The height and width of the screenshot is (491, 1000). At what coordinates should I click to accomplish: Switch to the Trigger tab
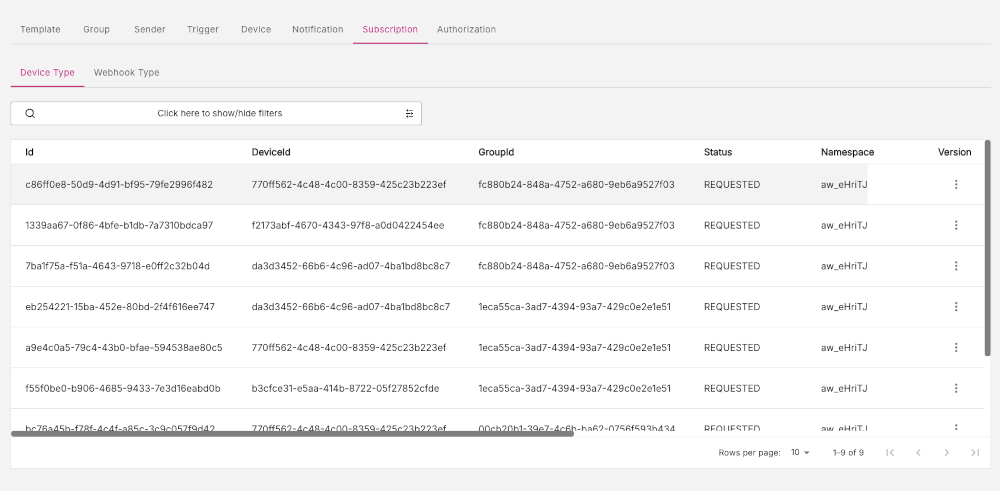click(203, 29)
